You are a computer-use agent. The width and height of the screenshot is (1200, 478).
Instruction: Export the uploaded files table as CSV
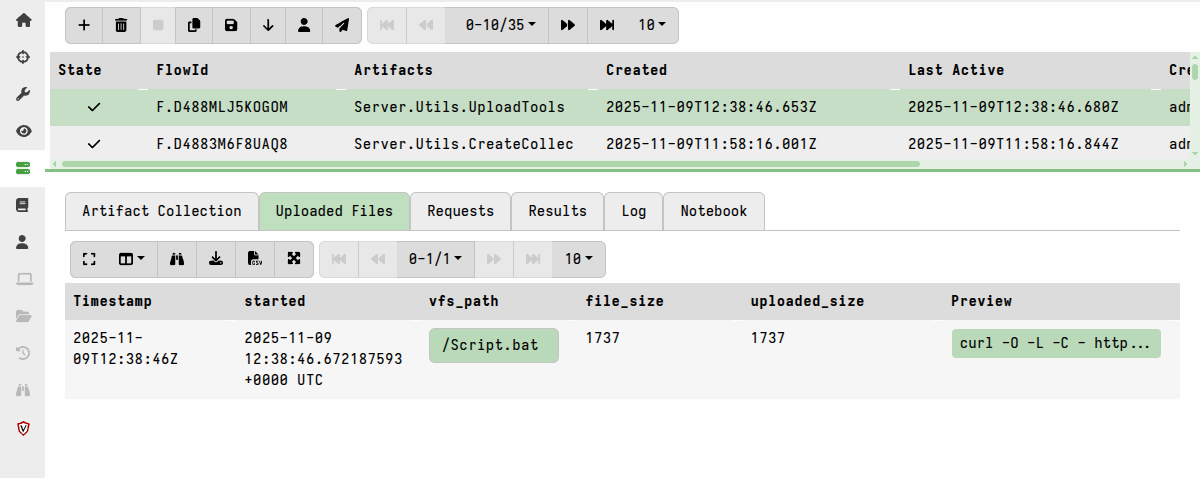255,259
